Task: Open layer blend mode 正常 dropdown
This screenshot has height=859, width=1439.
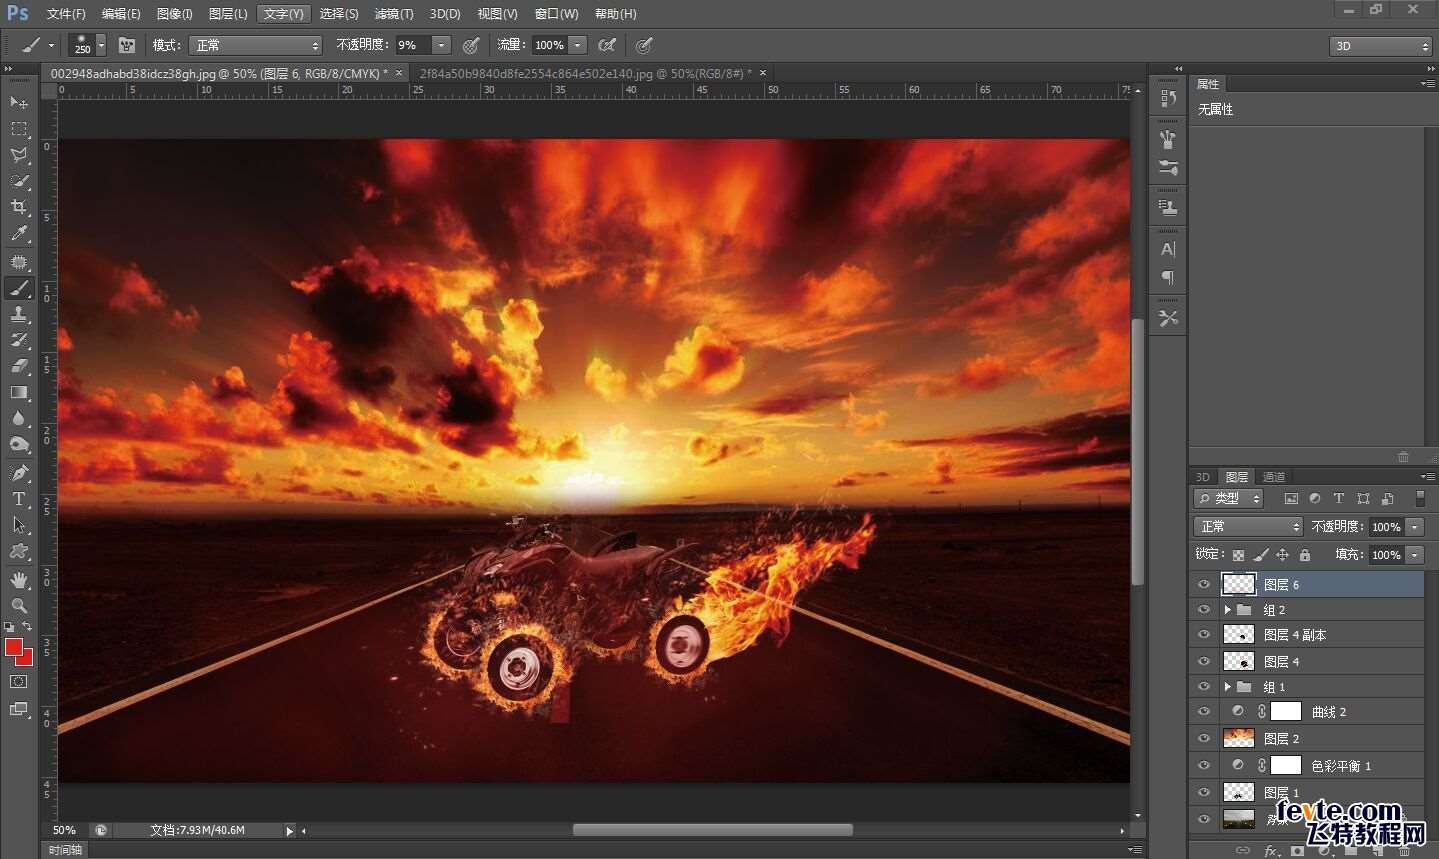Action: [x=1248, y=526]
